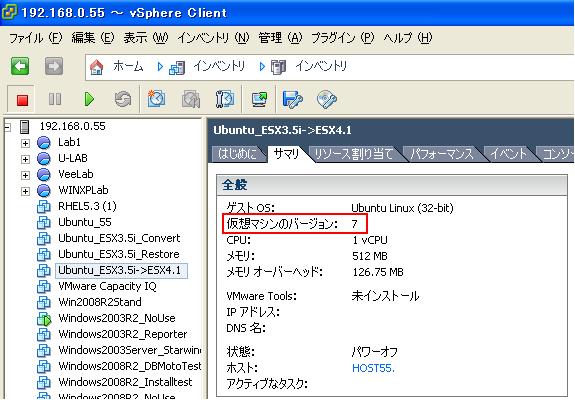Collapse the 192.168.0.55 host node
This screenshot has height=400, width=575.
coord(8,128)
